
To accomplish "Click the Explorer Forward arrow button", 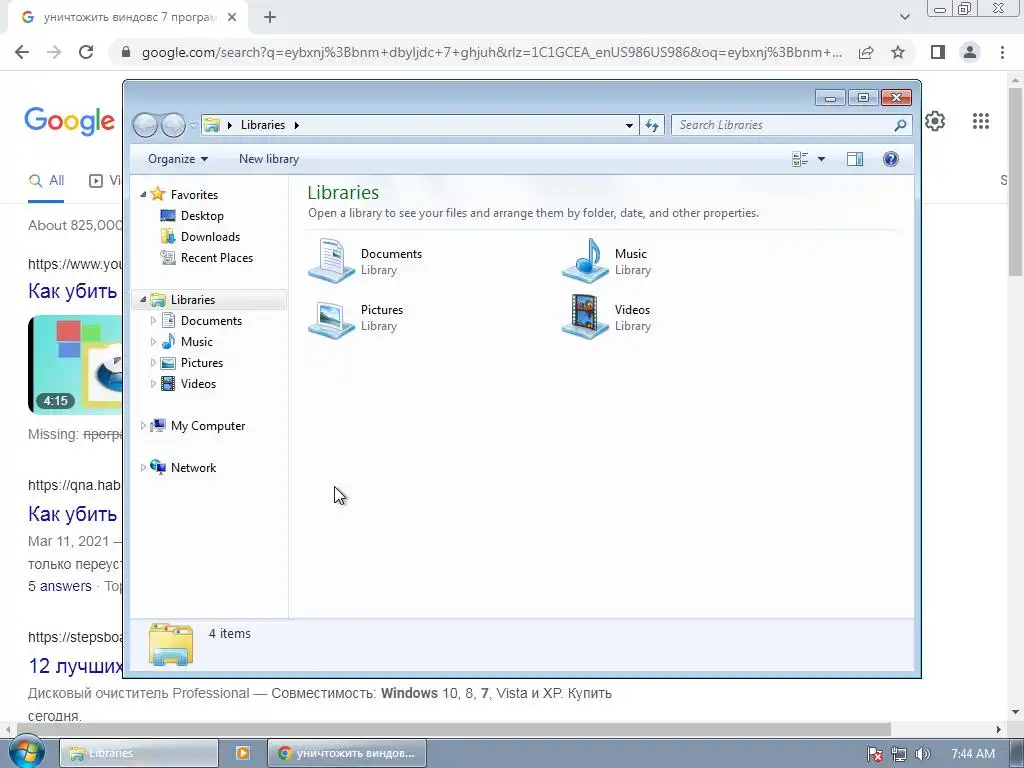I will (173, 125).
